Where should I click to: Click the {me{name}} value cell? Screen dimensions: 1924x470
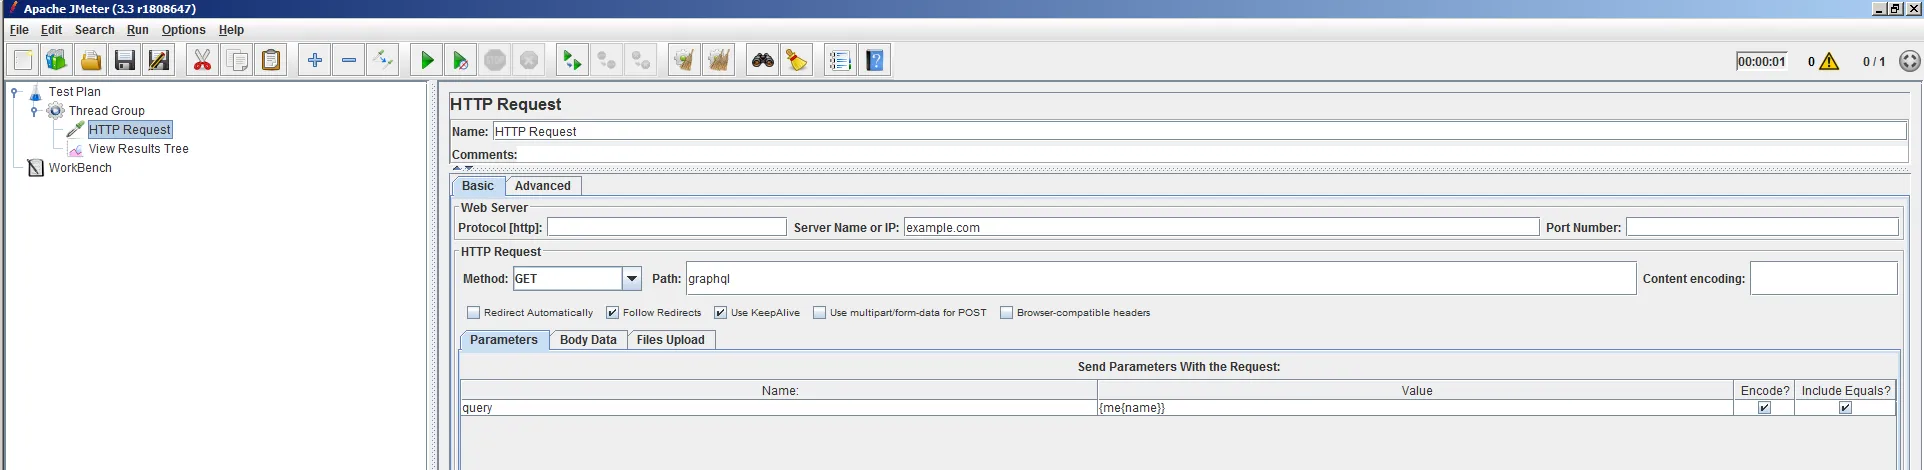click(x=1415, y=408)
